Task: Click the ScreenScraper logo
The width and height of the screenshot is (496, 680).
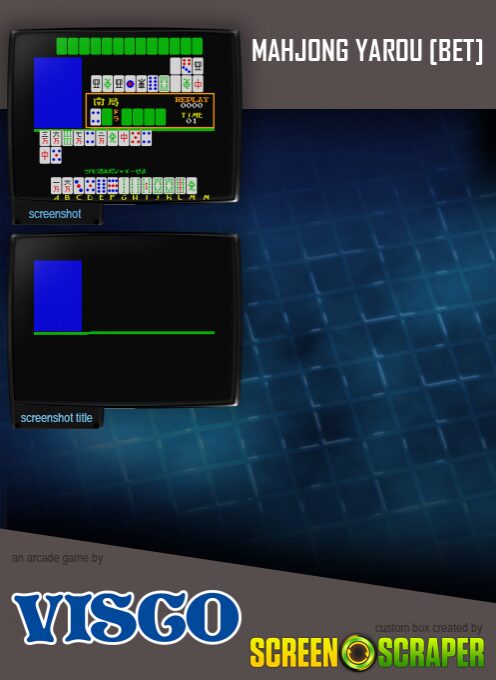Action: [367, 652]
